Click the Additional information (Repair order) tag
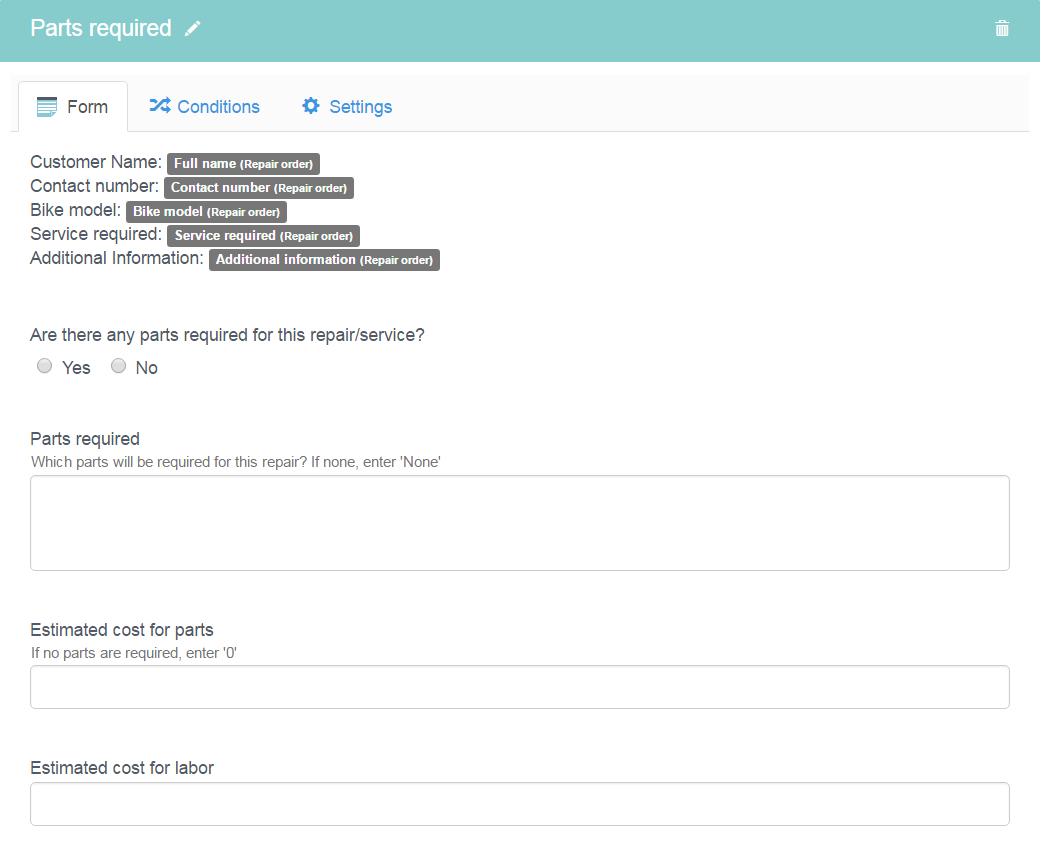Screen dimensions: 1040x862 point(324,259)
